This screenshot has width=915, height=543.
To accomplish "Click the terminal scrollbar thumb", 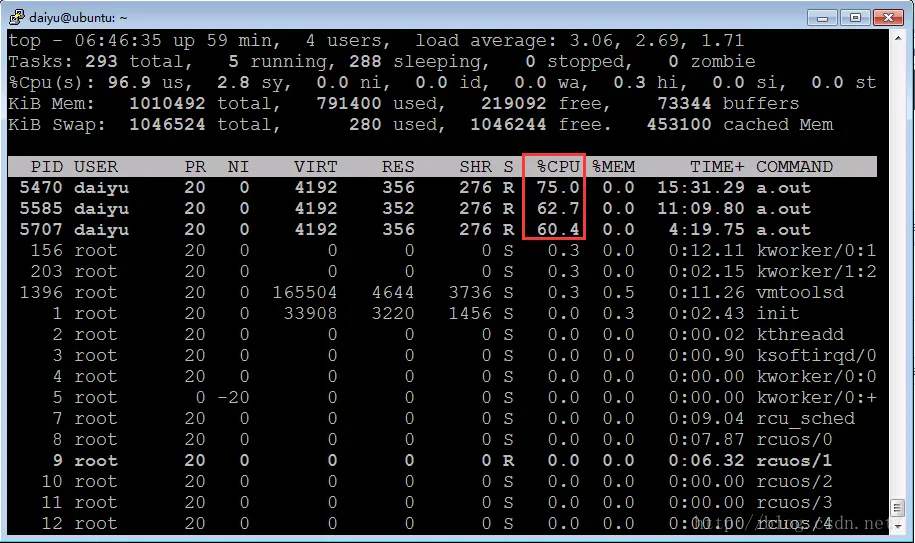I will [897, 507].
